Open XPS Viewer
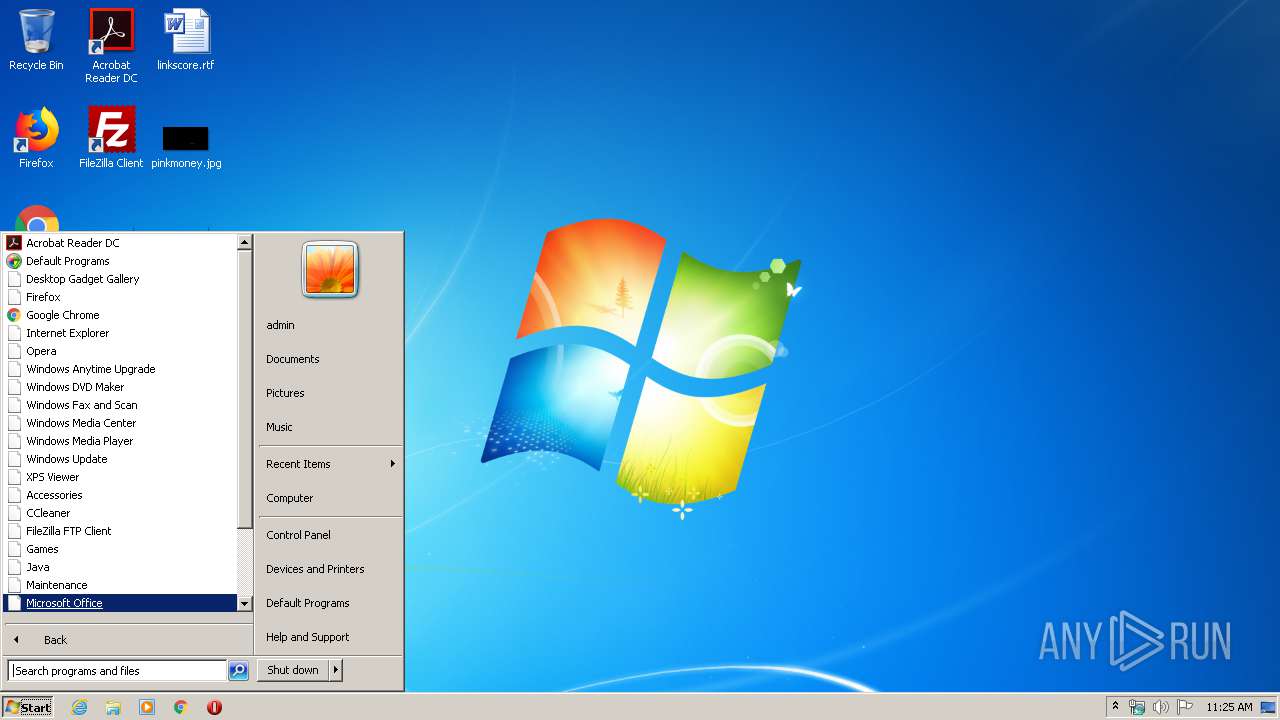The height and width of the screenshot is (720, 1280). pyautogui.click(x=121, y=477)
